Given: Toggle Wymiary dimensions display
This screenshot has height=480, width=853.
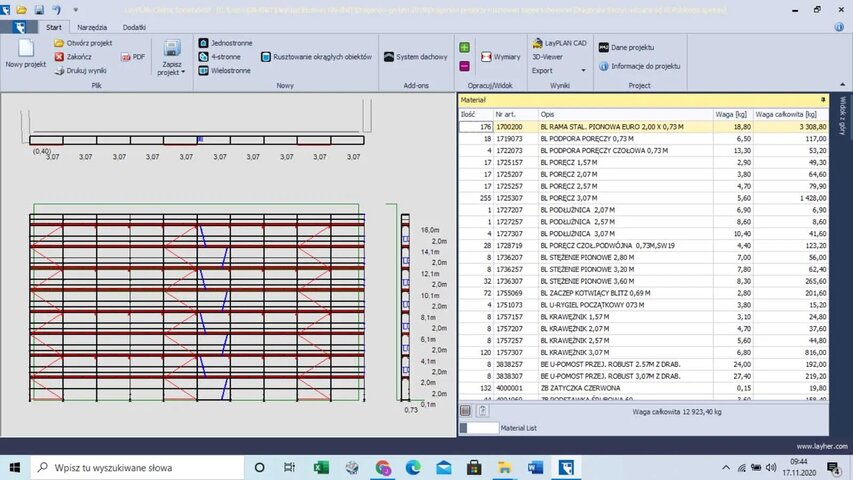Looking at the screenshot, I should click(500, 57).
